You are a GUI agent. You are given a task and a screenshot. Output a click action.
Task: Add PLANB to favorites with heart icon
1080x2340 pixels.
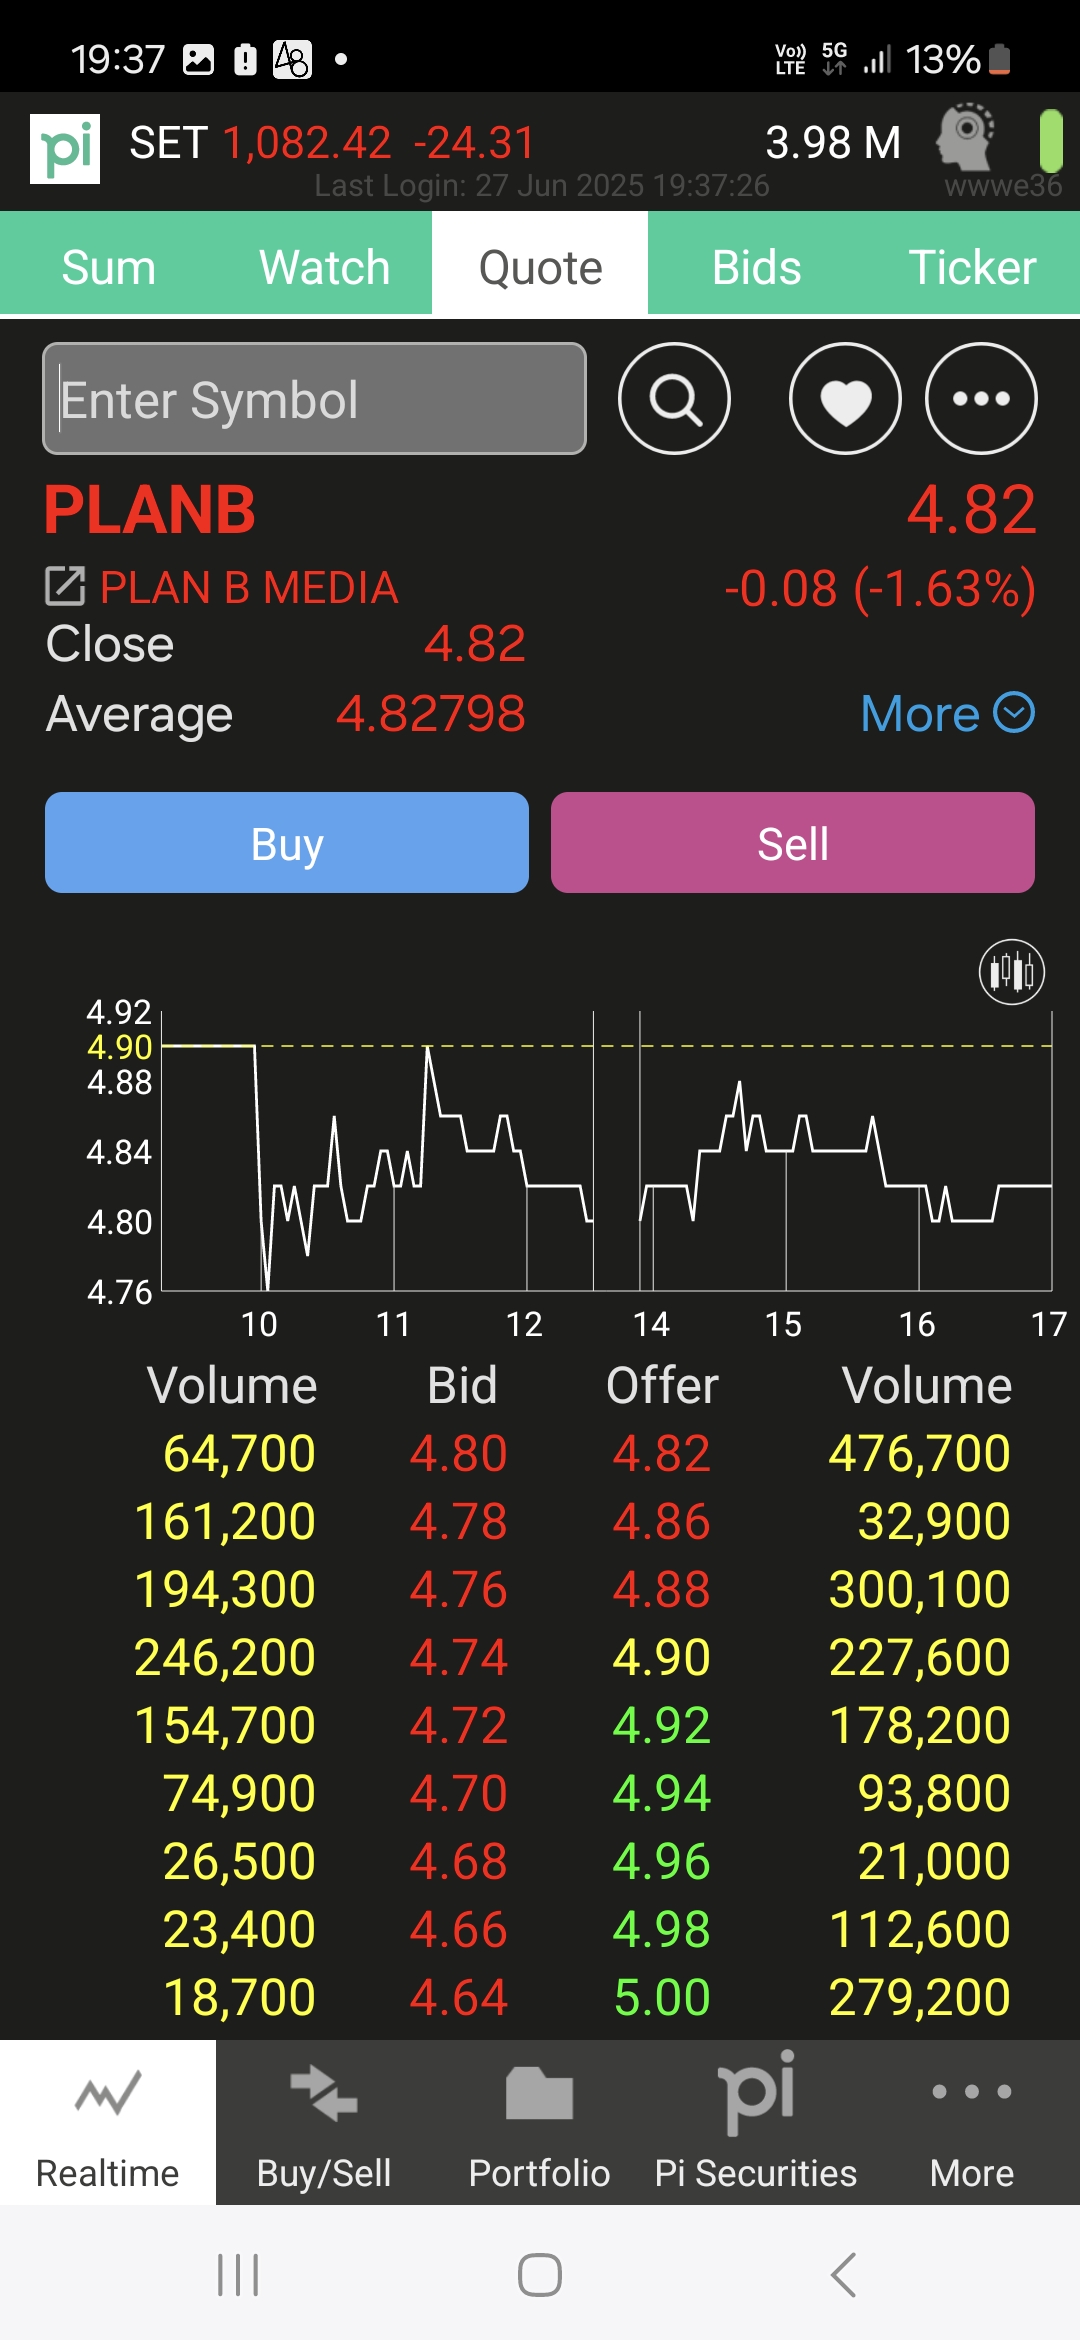tap(845, 399)
